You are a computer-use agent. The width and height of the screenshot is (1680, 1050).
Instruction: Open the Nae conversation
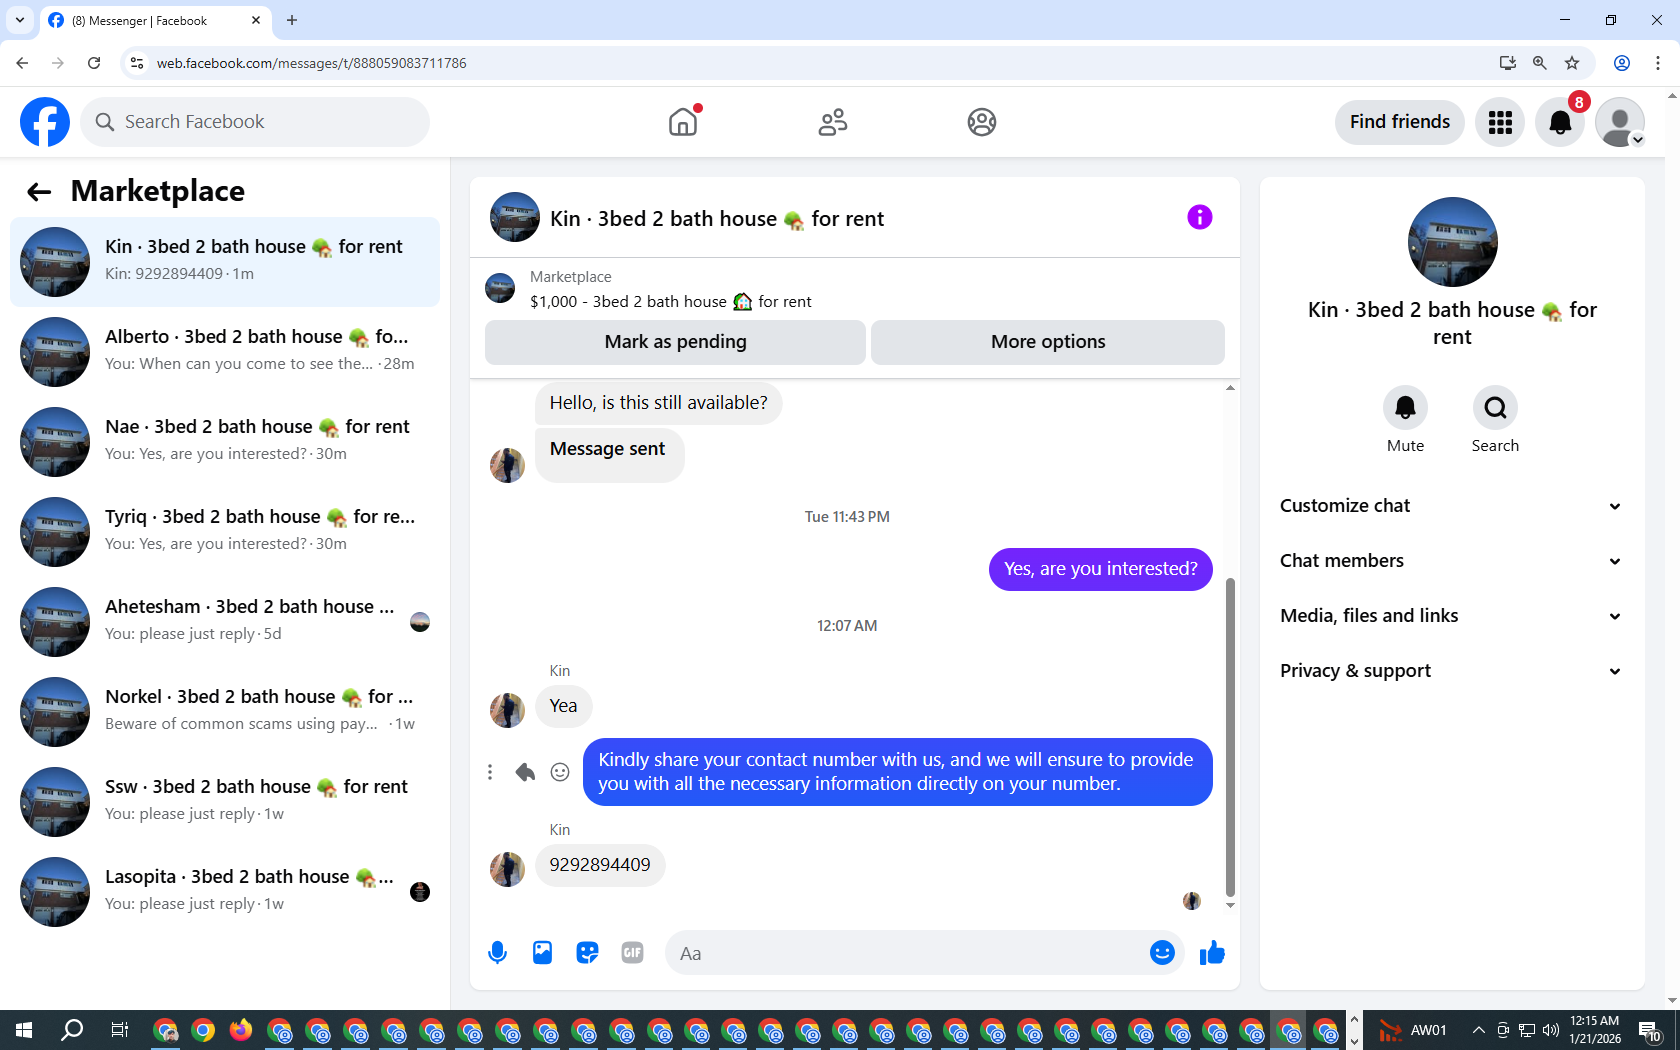coord(225,442)
